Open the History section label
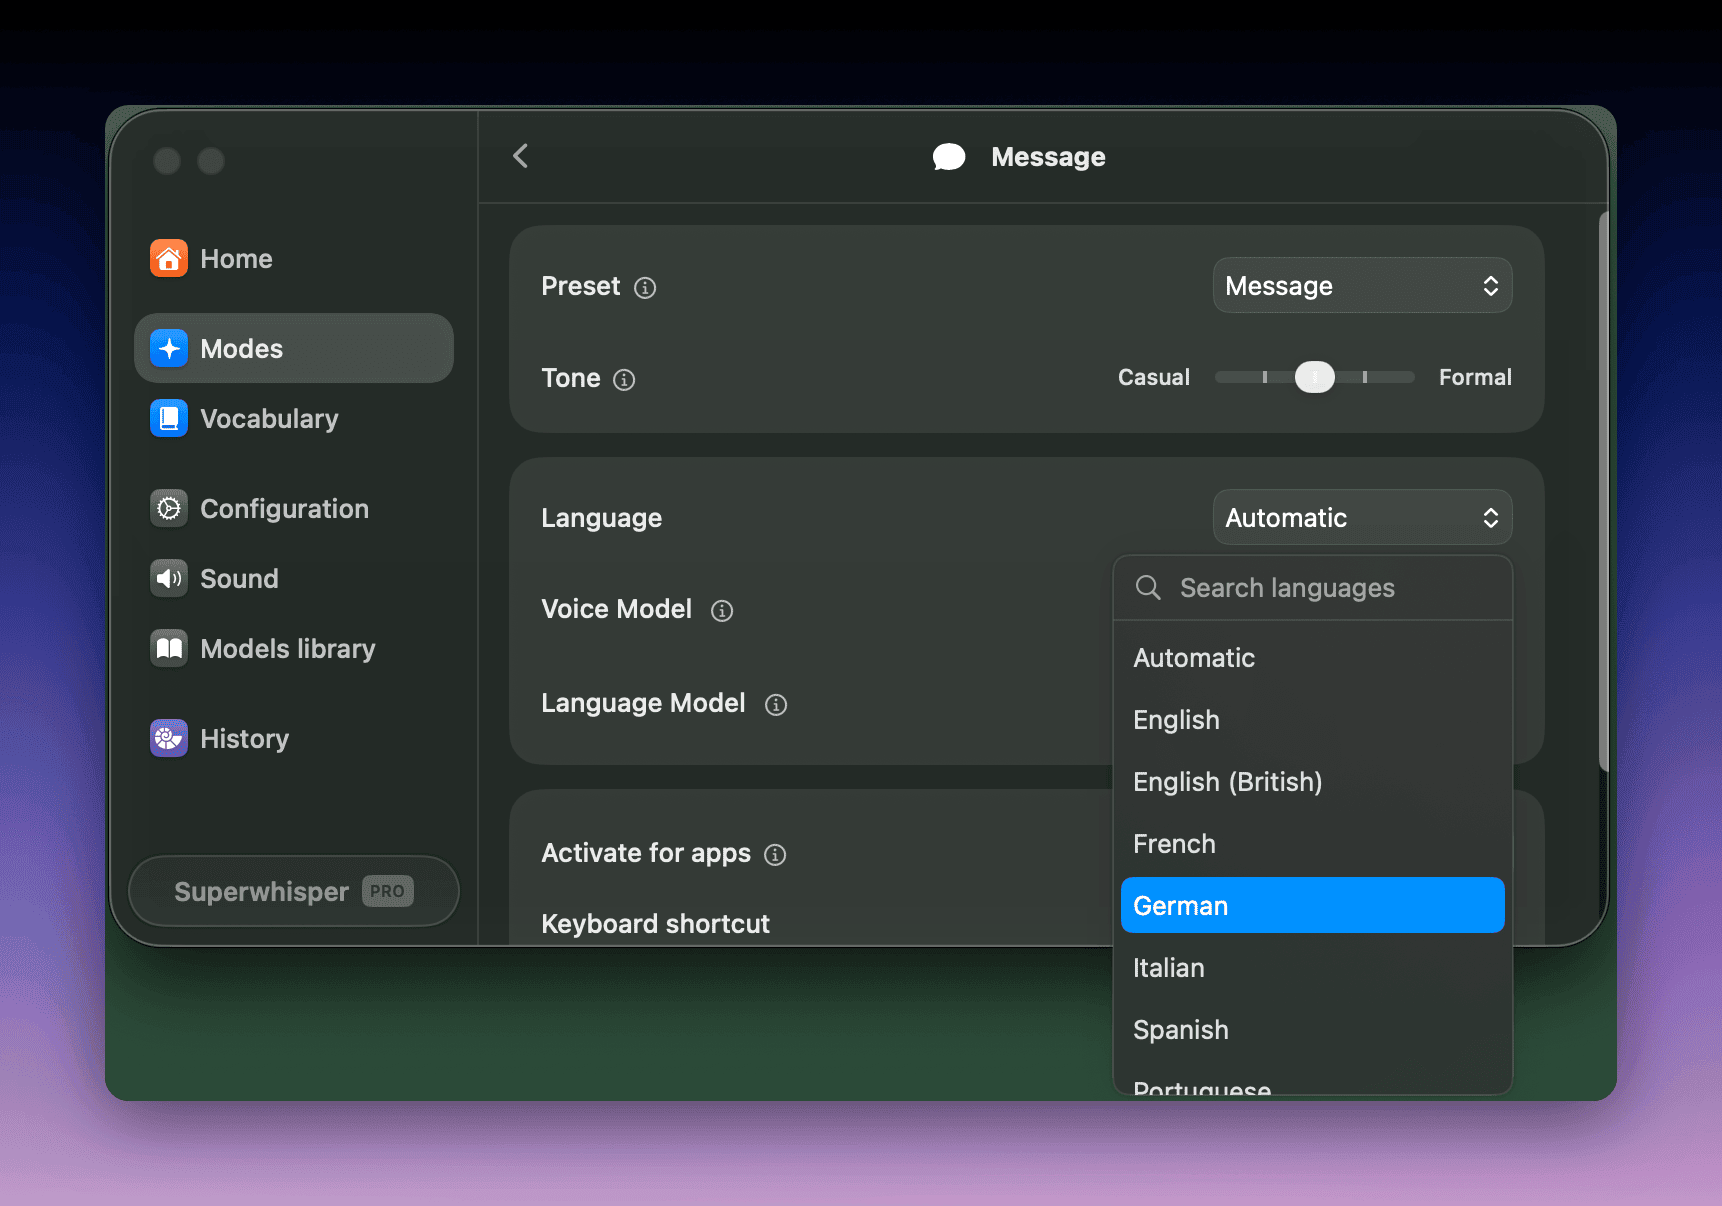Image resolution: width=1722 pixels, height=1206 pixels. pyautogui.click(x=244, y=739)
